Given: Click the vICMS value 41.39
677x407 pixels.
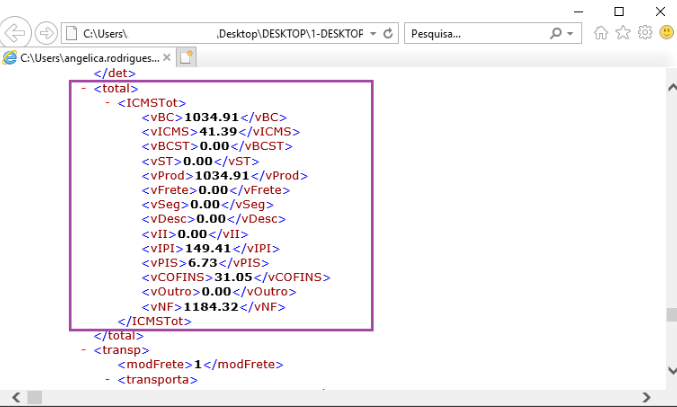Looking at the screenshot, I should click(218, 132).
